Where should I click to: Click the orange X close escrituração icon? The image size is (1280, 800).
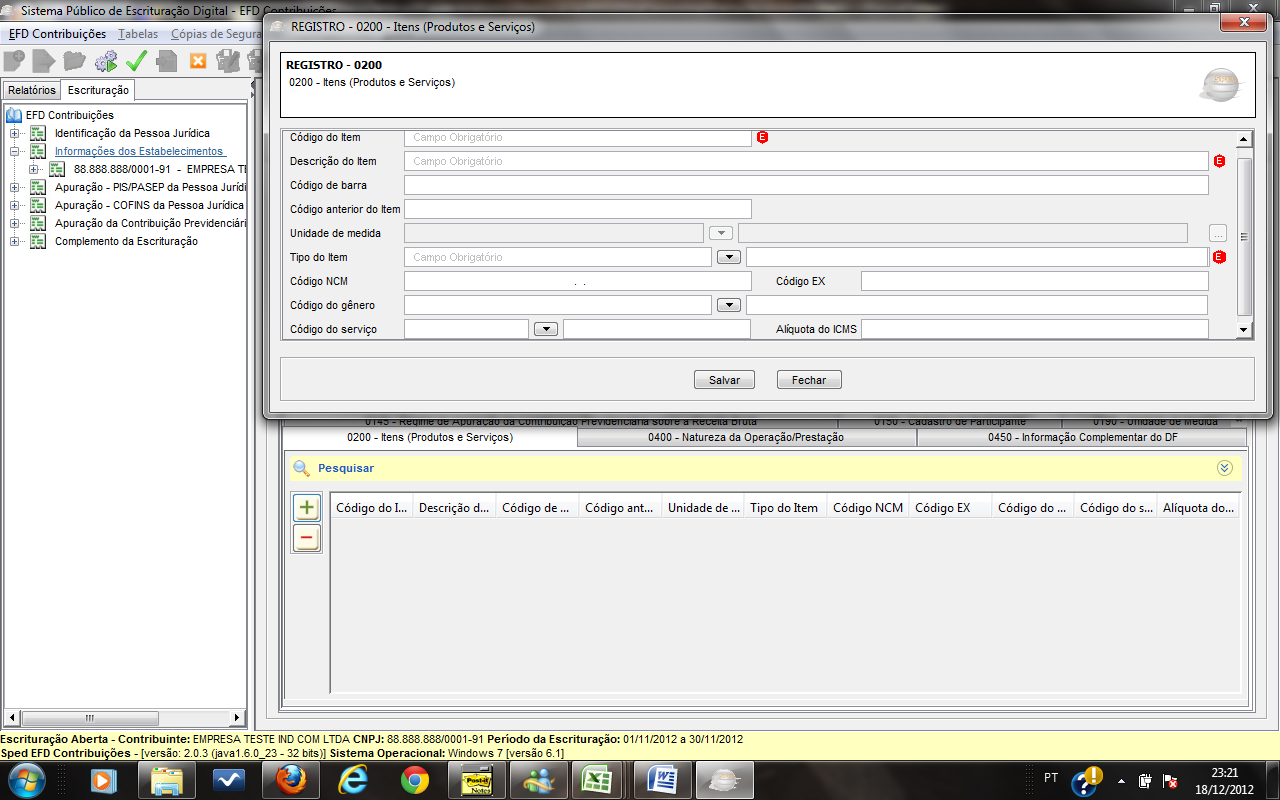(x=198, y=62)
